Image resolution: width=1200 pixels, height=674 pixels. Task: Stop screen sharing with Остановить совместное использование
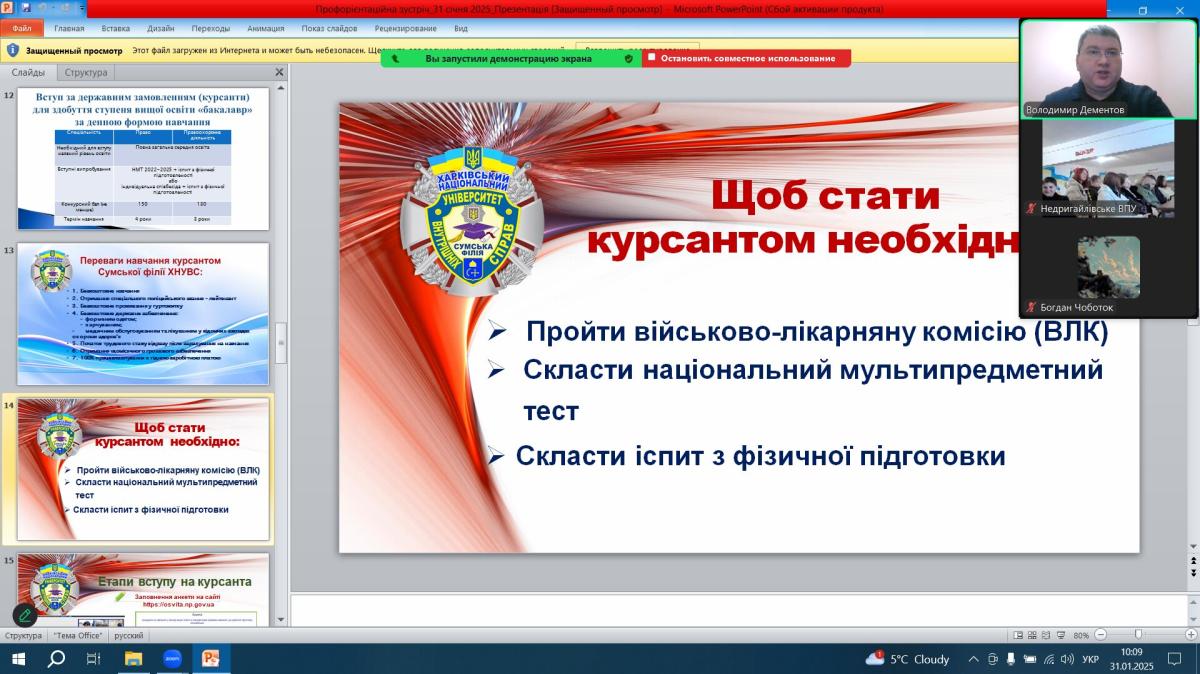[747, 58]
